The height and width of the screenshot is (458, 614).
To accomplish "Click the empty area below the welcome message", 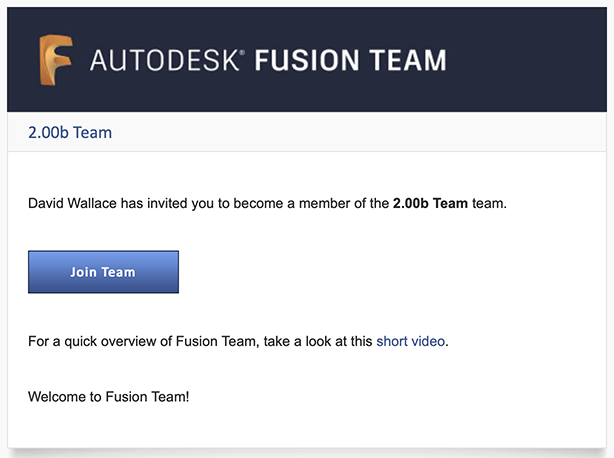I will click(x=300, y=428).
